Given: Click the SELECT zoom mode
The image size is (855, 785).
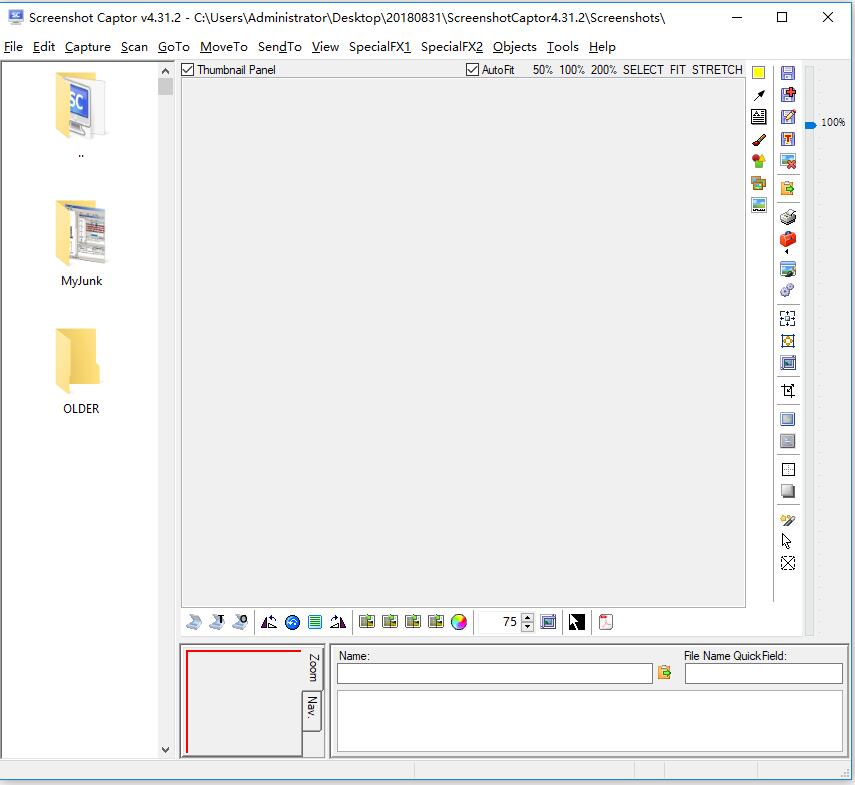Looking at the screenshot, I should [x=643, y=70].
